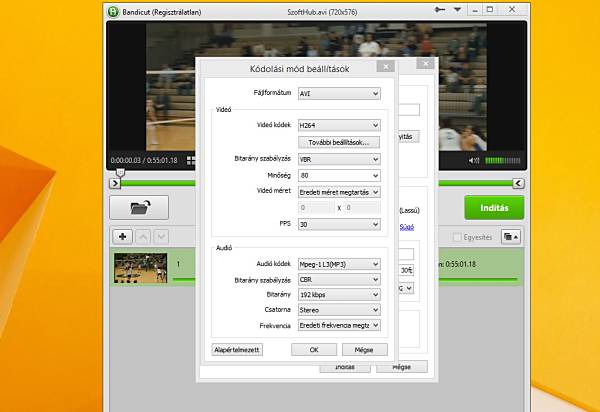Click the end marker arrow on the timeline
The width and height of the screenshot is (600, 412).
[518, 183]
